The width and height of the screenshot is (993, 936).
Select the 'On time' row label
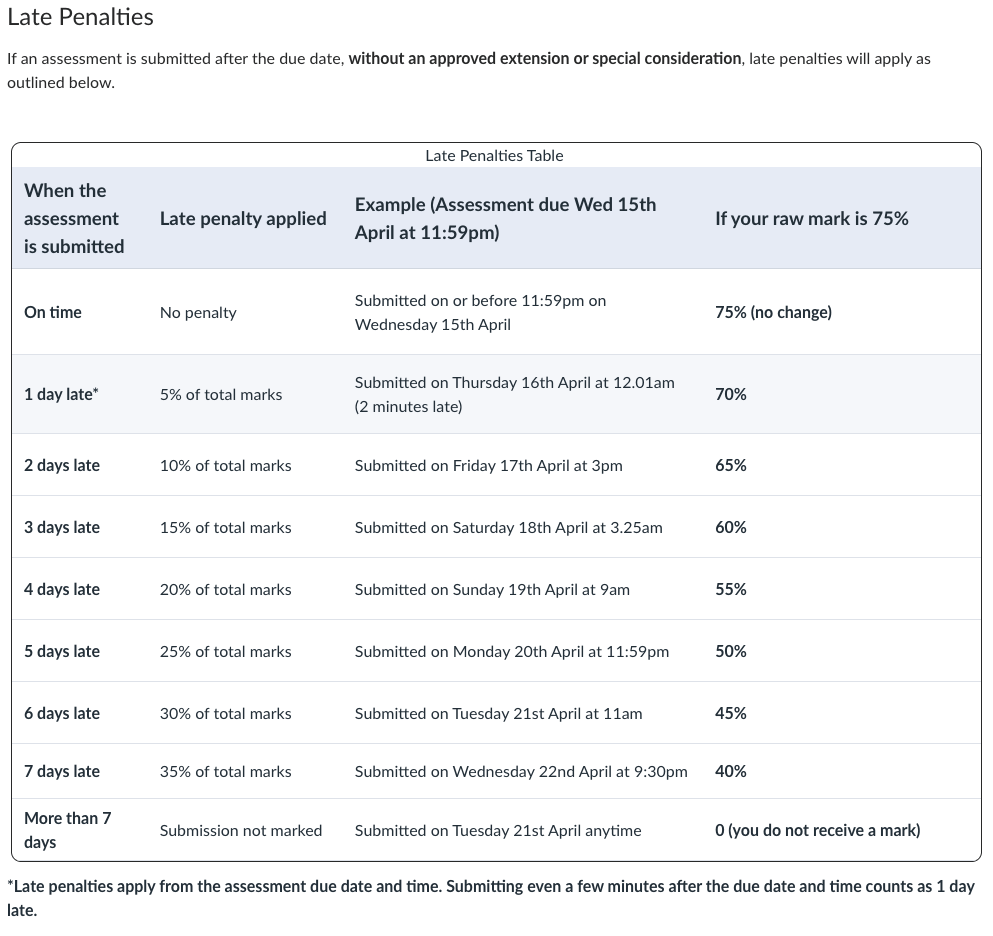coord(53,312)
